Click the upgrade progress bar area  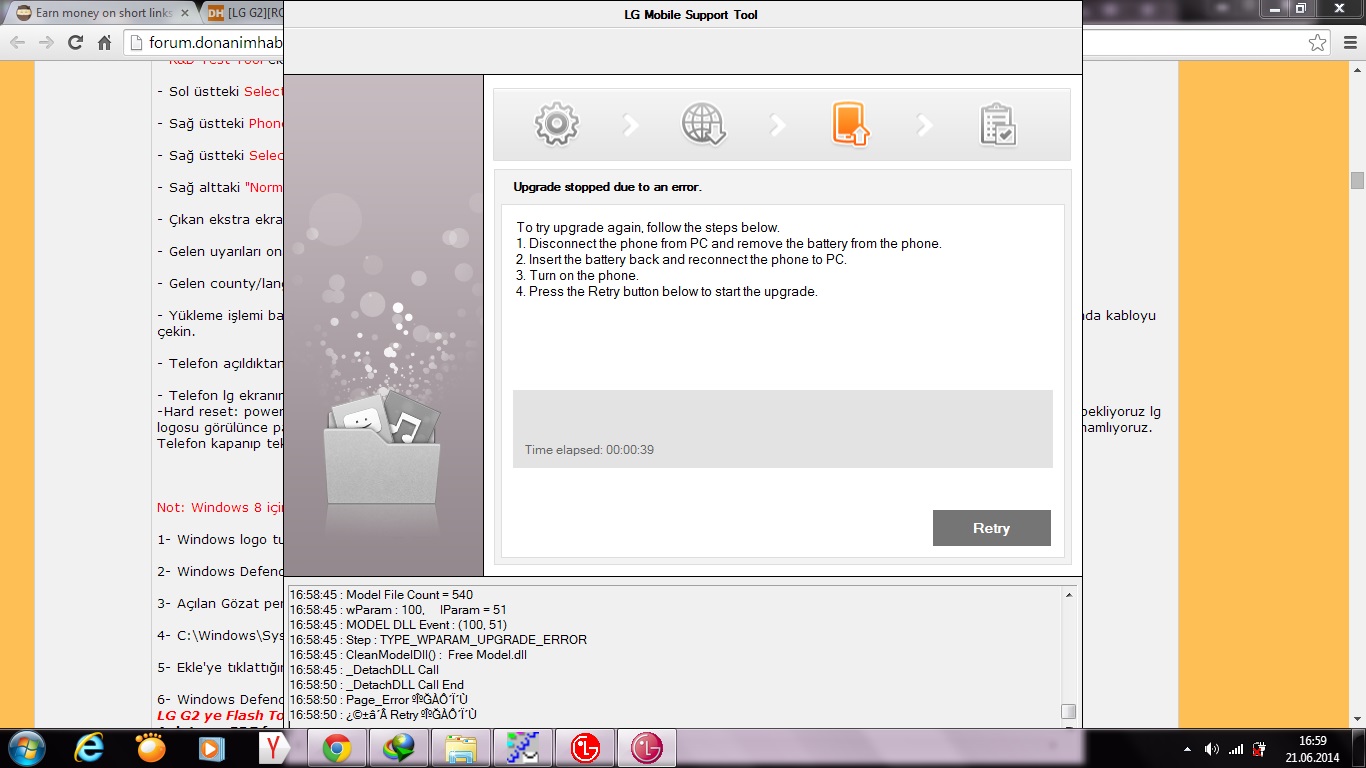pos(782,429)
